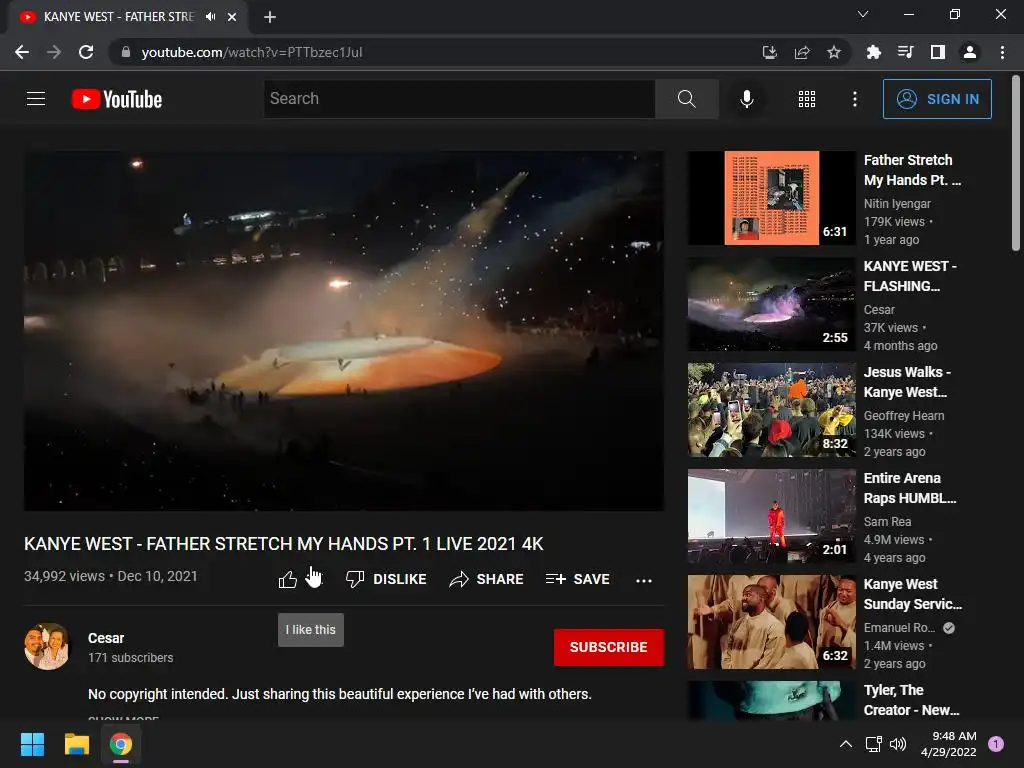
Task: Open Jesus Walks - Kanye West thumbnail
Action: coord(771,409)
